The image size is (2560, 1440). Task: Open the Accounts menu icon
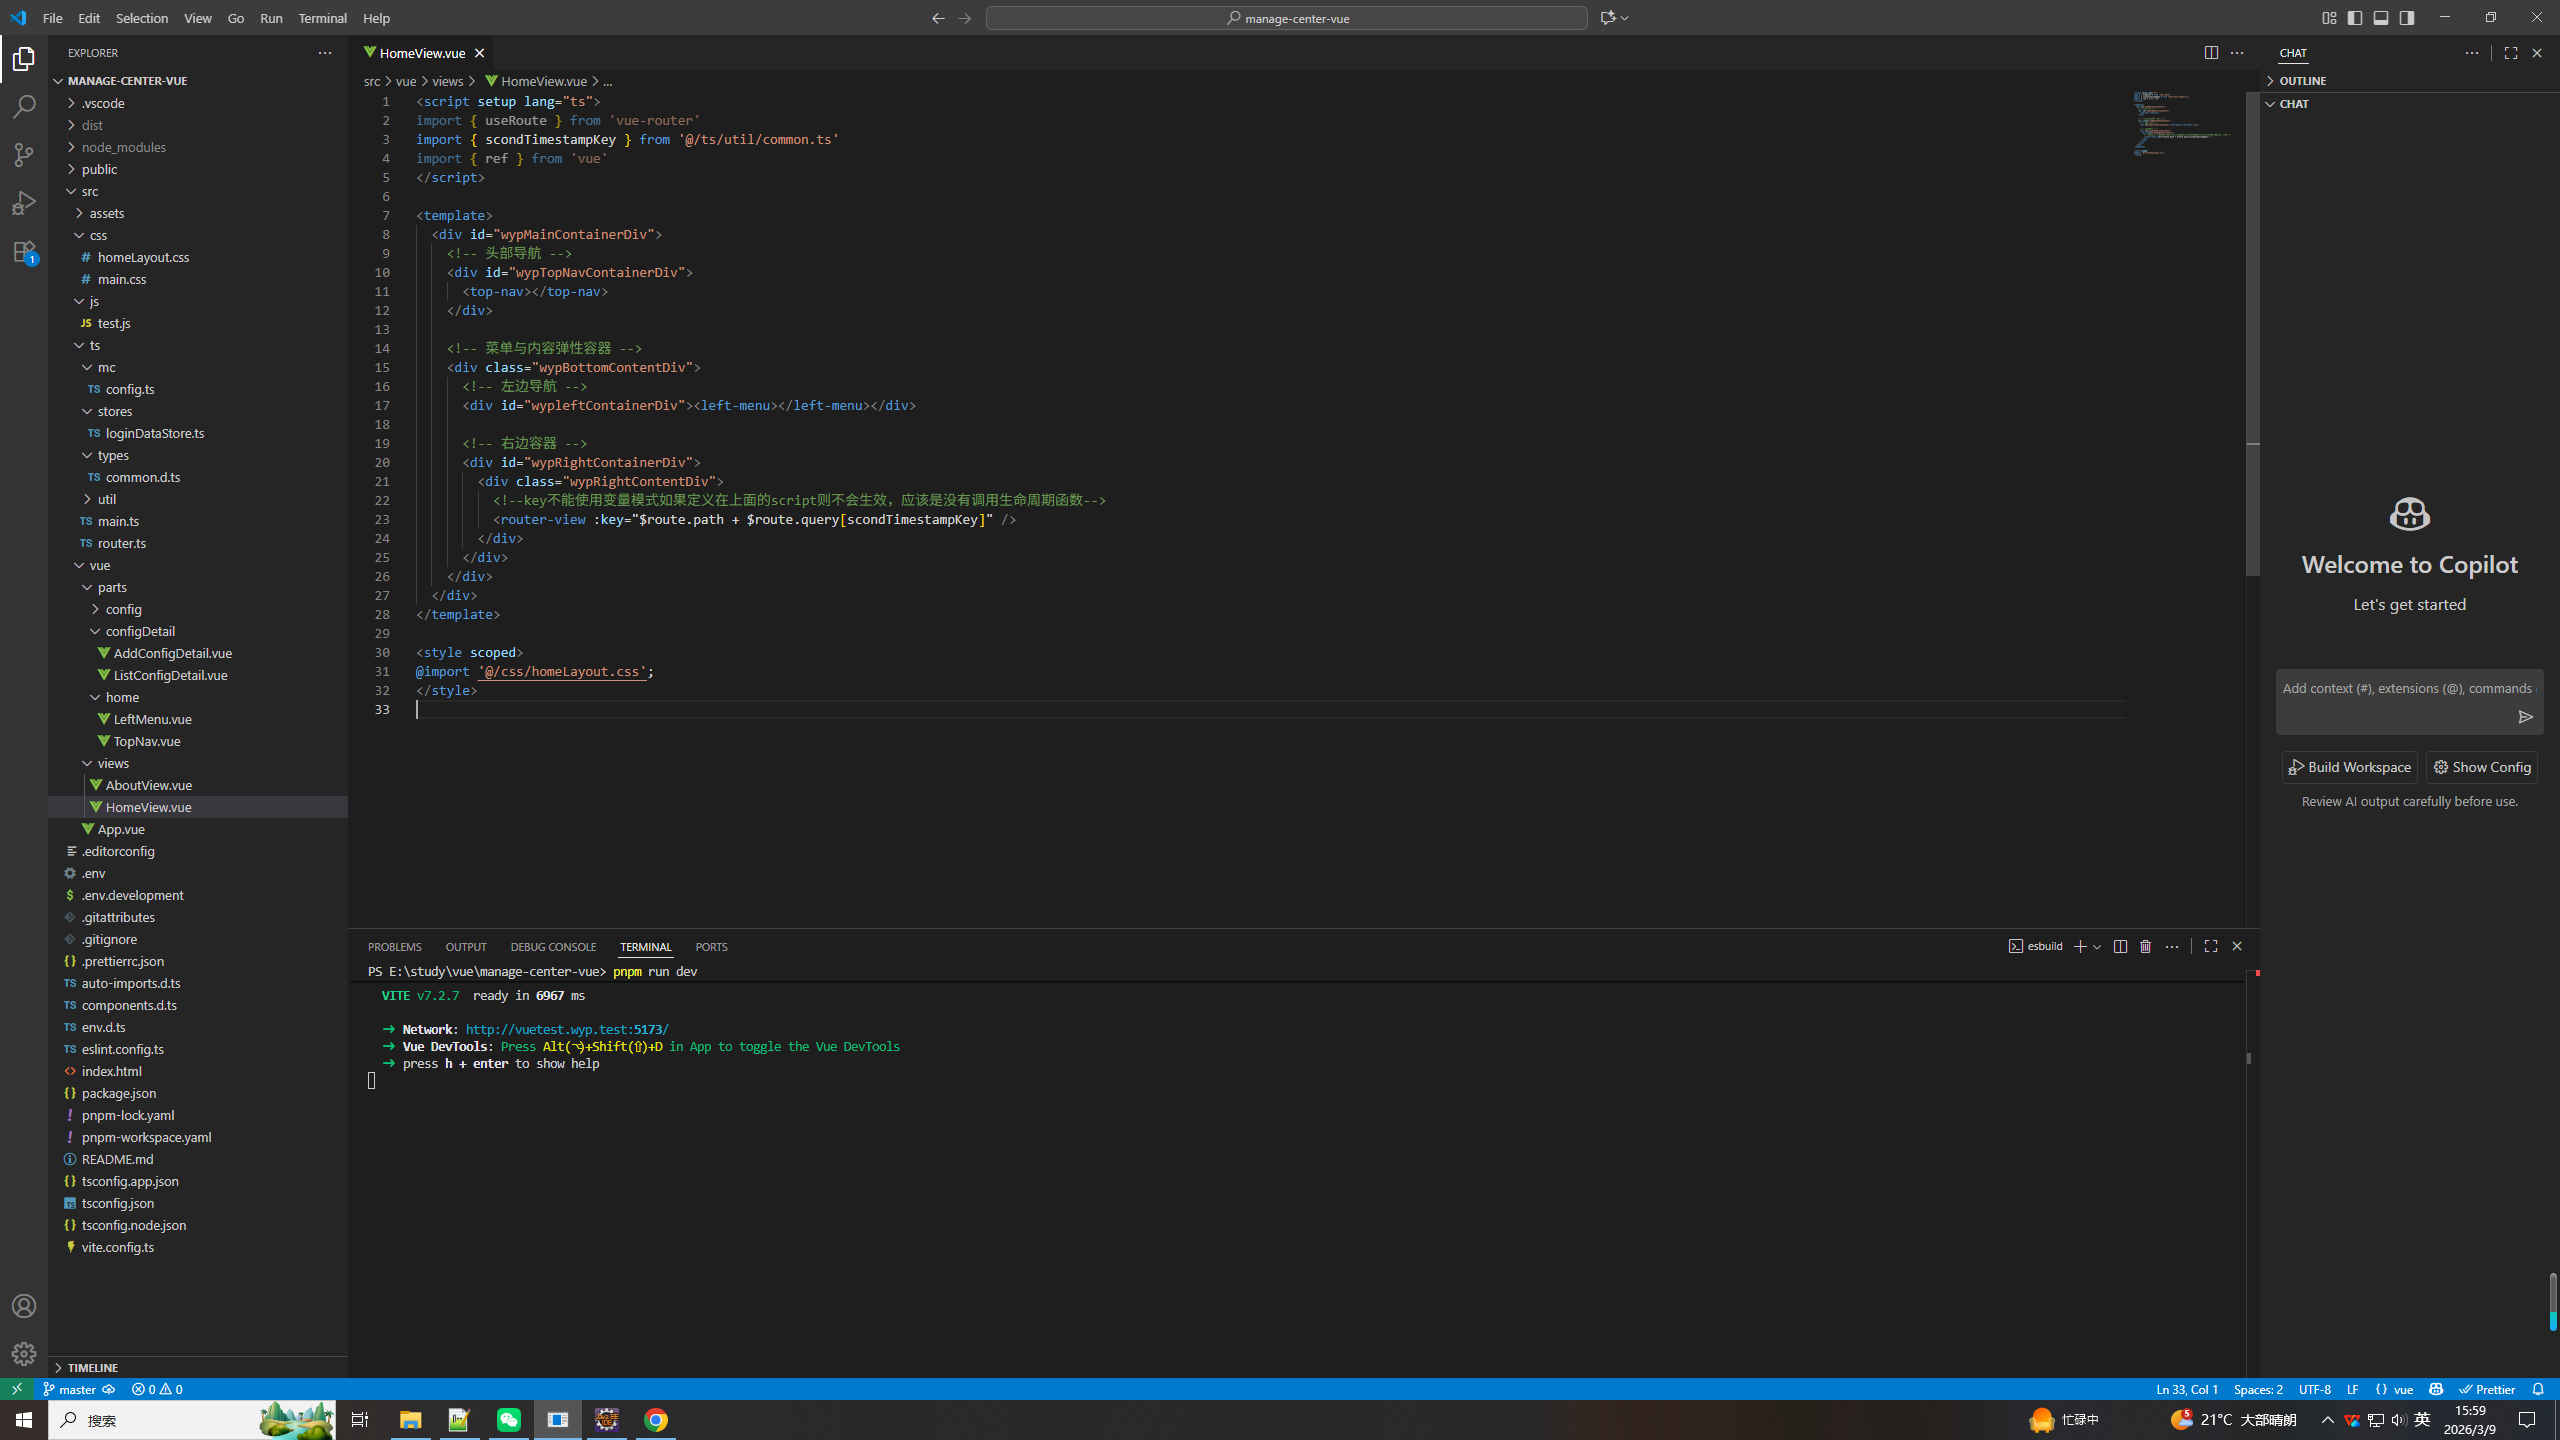point(24,1306)
